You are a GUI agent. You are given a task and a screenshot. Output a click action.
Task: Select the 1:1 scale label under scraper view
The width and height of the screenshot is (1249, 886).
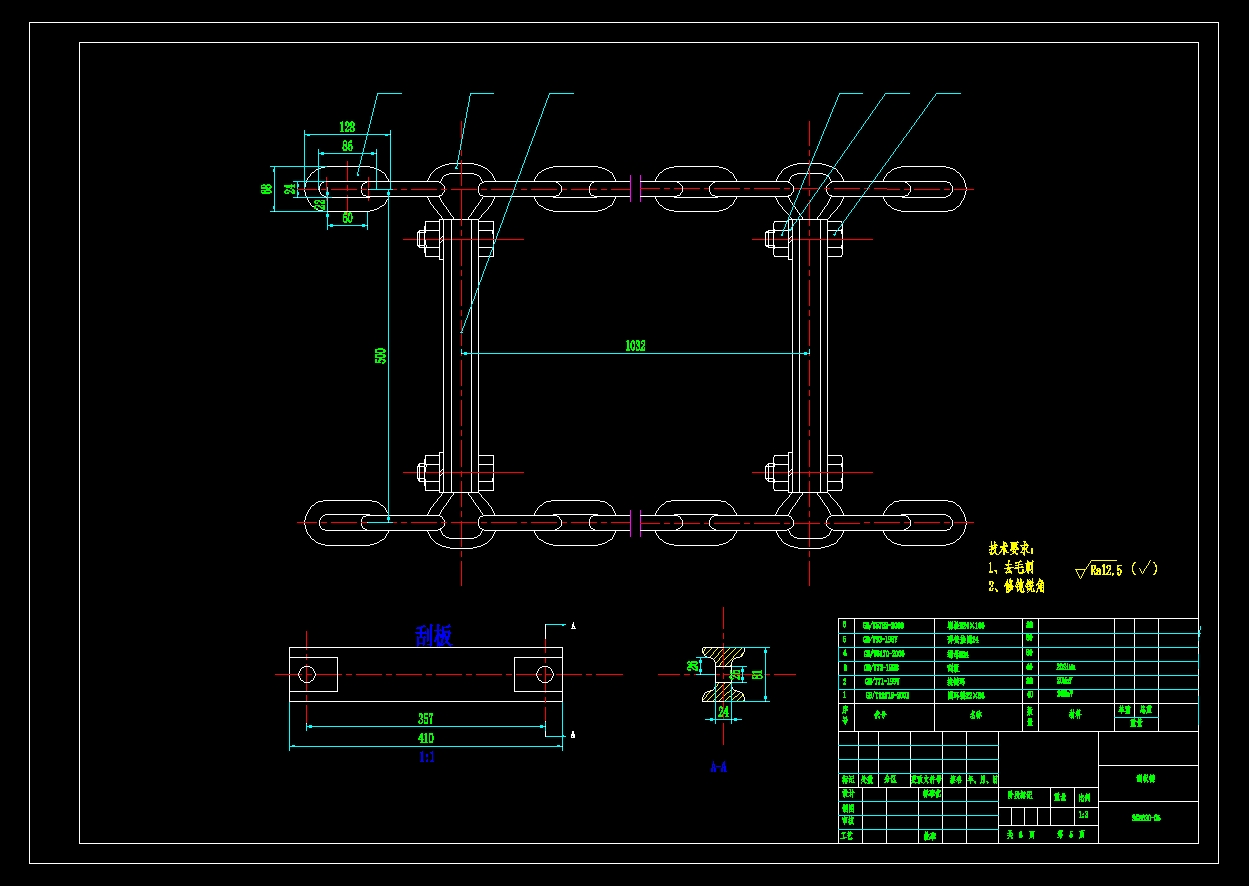[x=426, y=758]
